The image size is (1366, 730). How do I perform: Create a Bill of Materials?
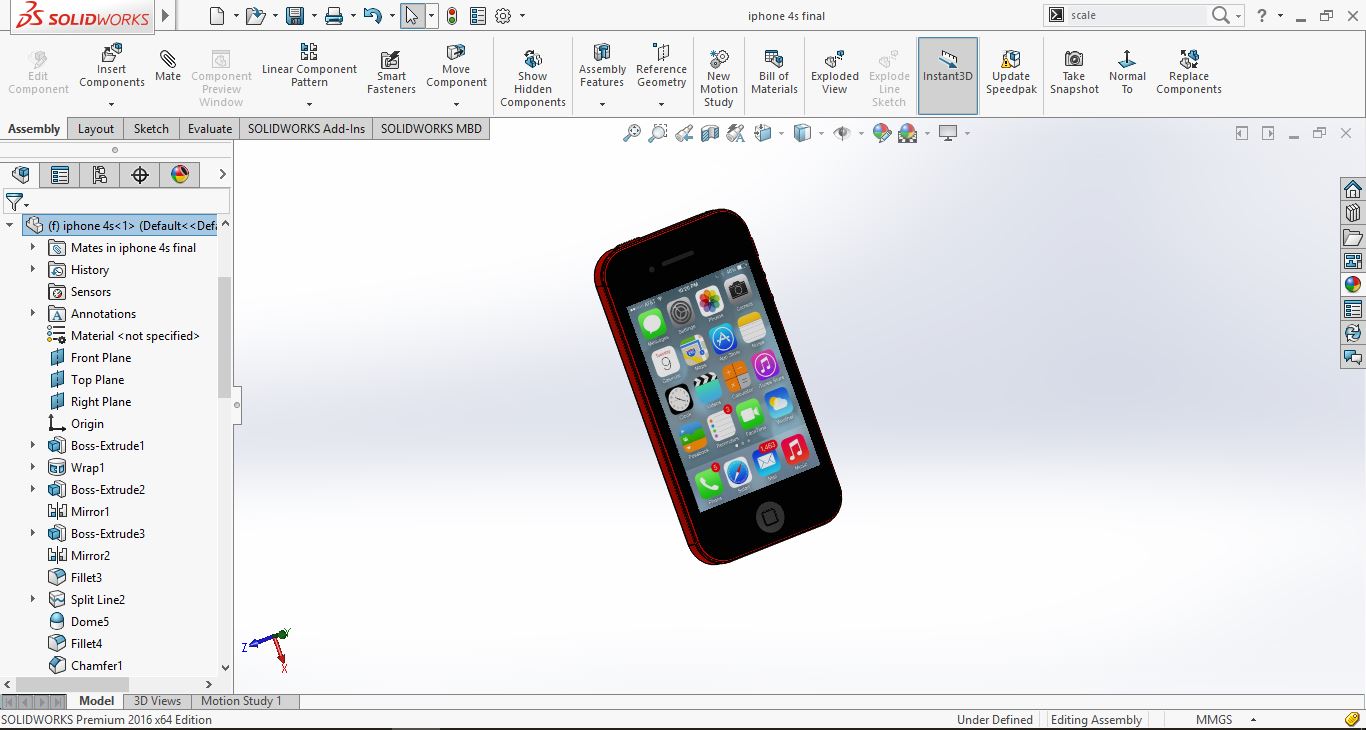point(774,72)
